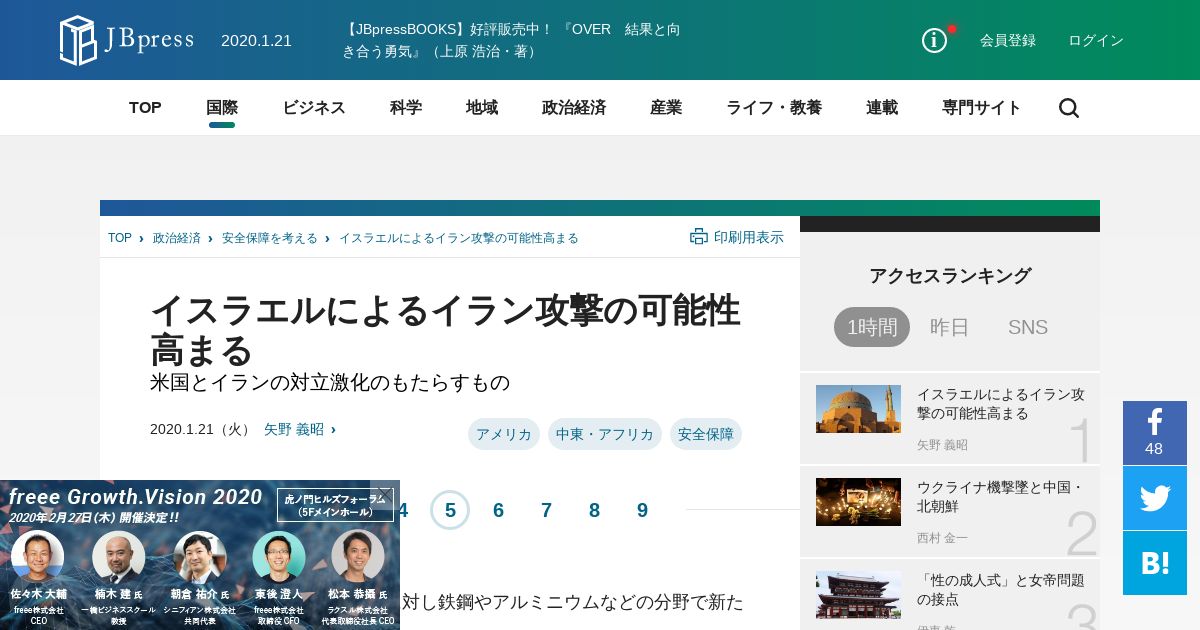This screenshot has width=1200, height=630.
Task: Click the アクセスランキング heading
Action: [x=950, y=275]
